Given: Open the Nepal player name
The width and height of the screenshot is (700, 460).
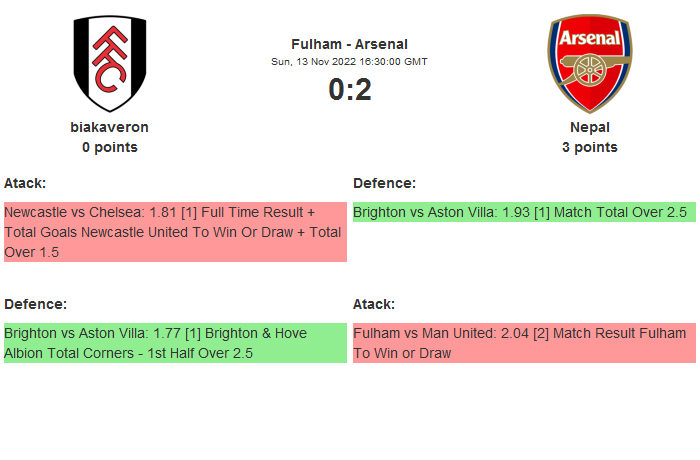Looking at the screenshot, I should [x=589, y=127].
